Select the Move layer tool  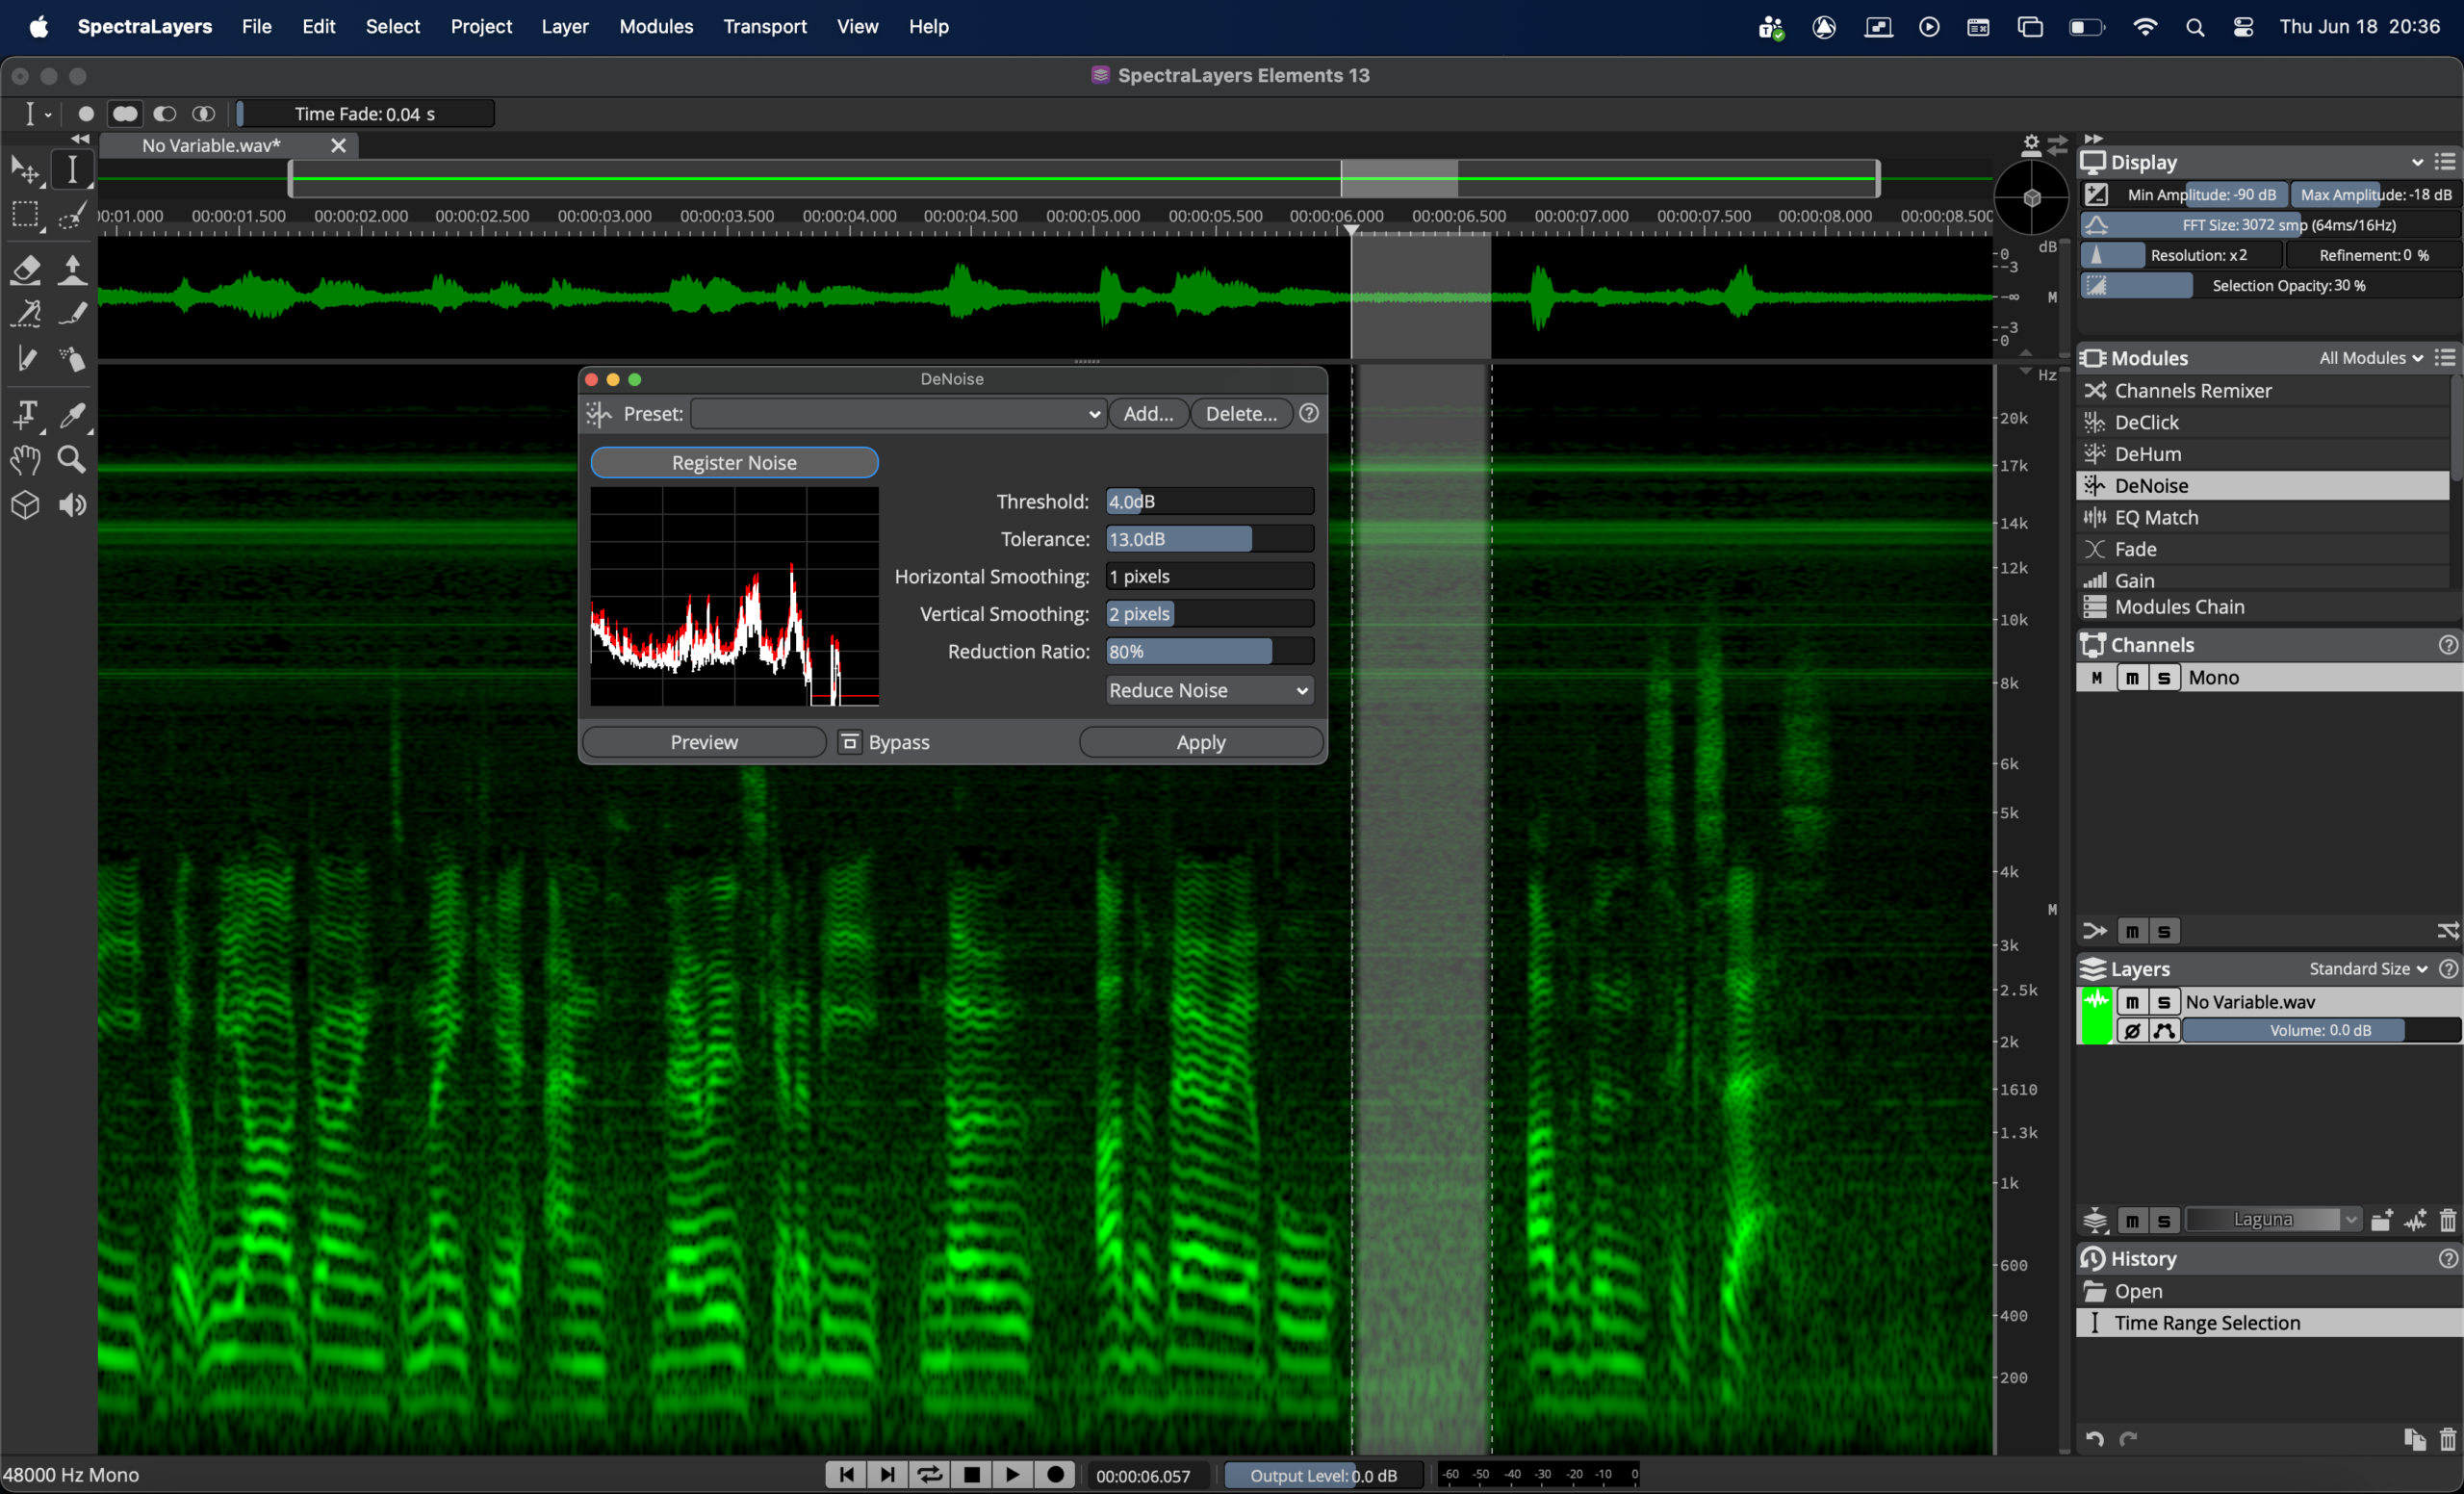(x=25, y=170)
